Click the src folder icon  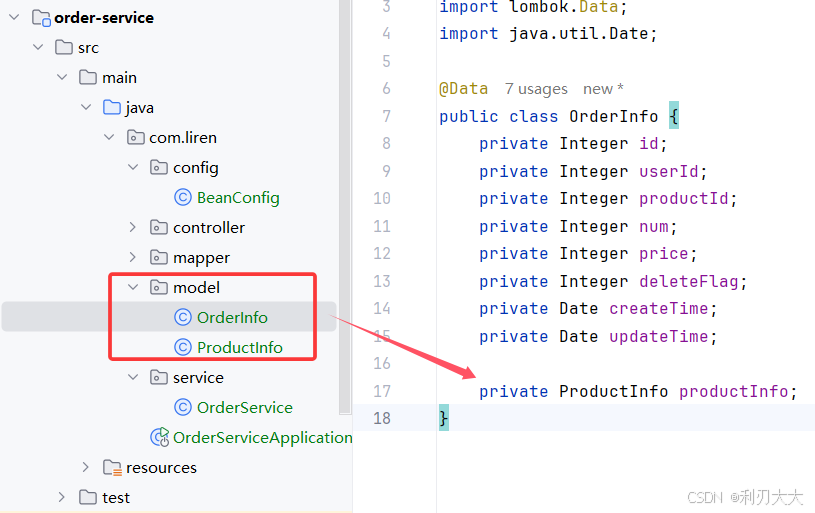64,47
